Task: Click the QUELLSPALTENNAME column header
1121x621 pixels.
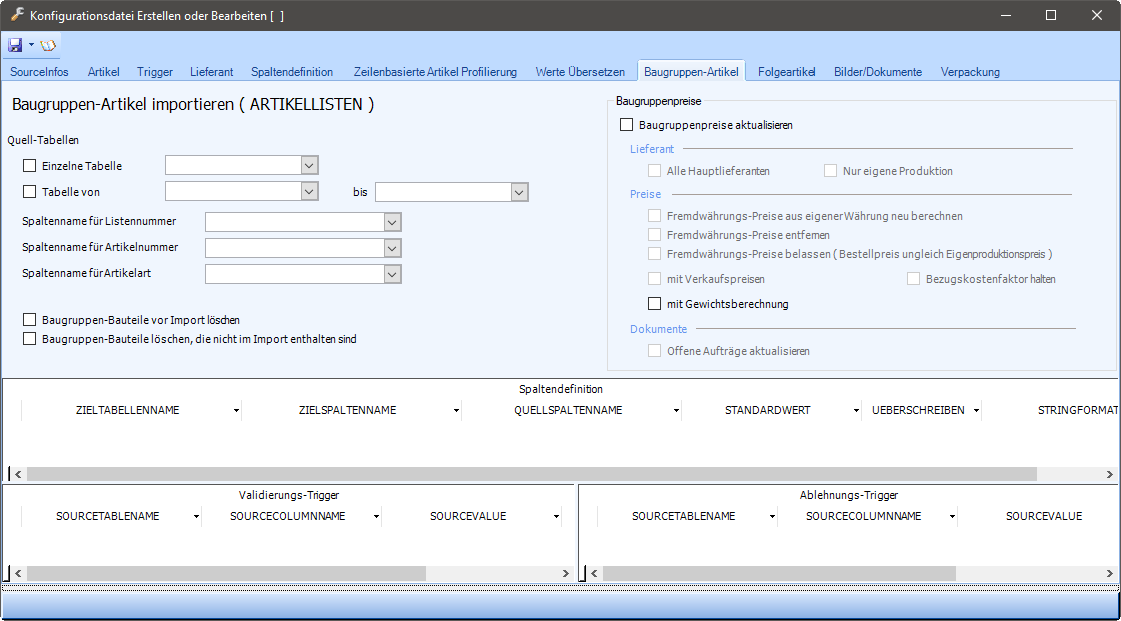Action: pos(568,411)
